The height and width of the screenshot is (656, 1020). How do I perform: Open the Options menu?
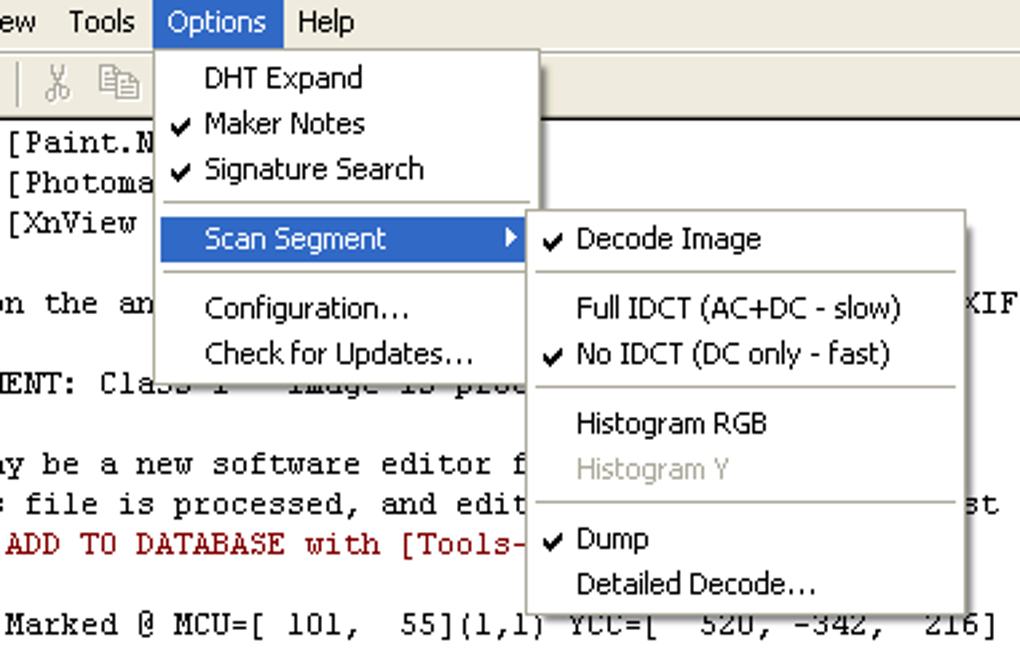tap(217, 22)
